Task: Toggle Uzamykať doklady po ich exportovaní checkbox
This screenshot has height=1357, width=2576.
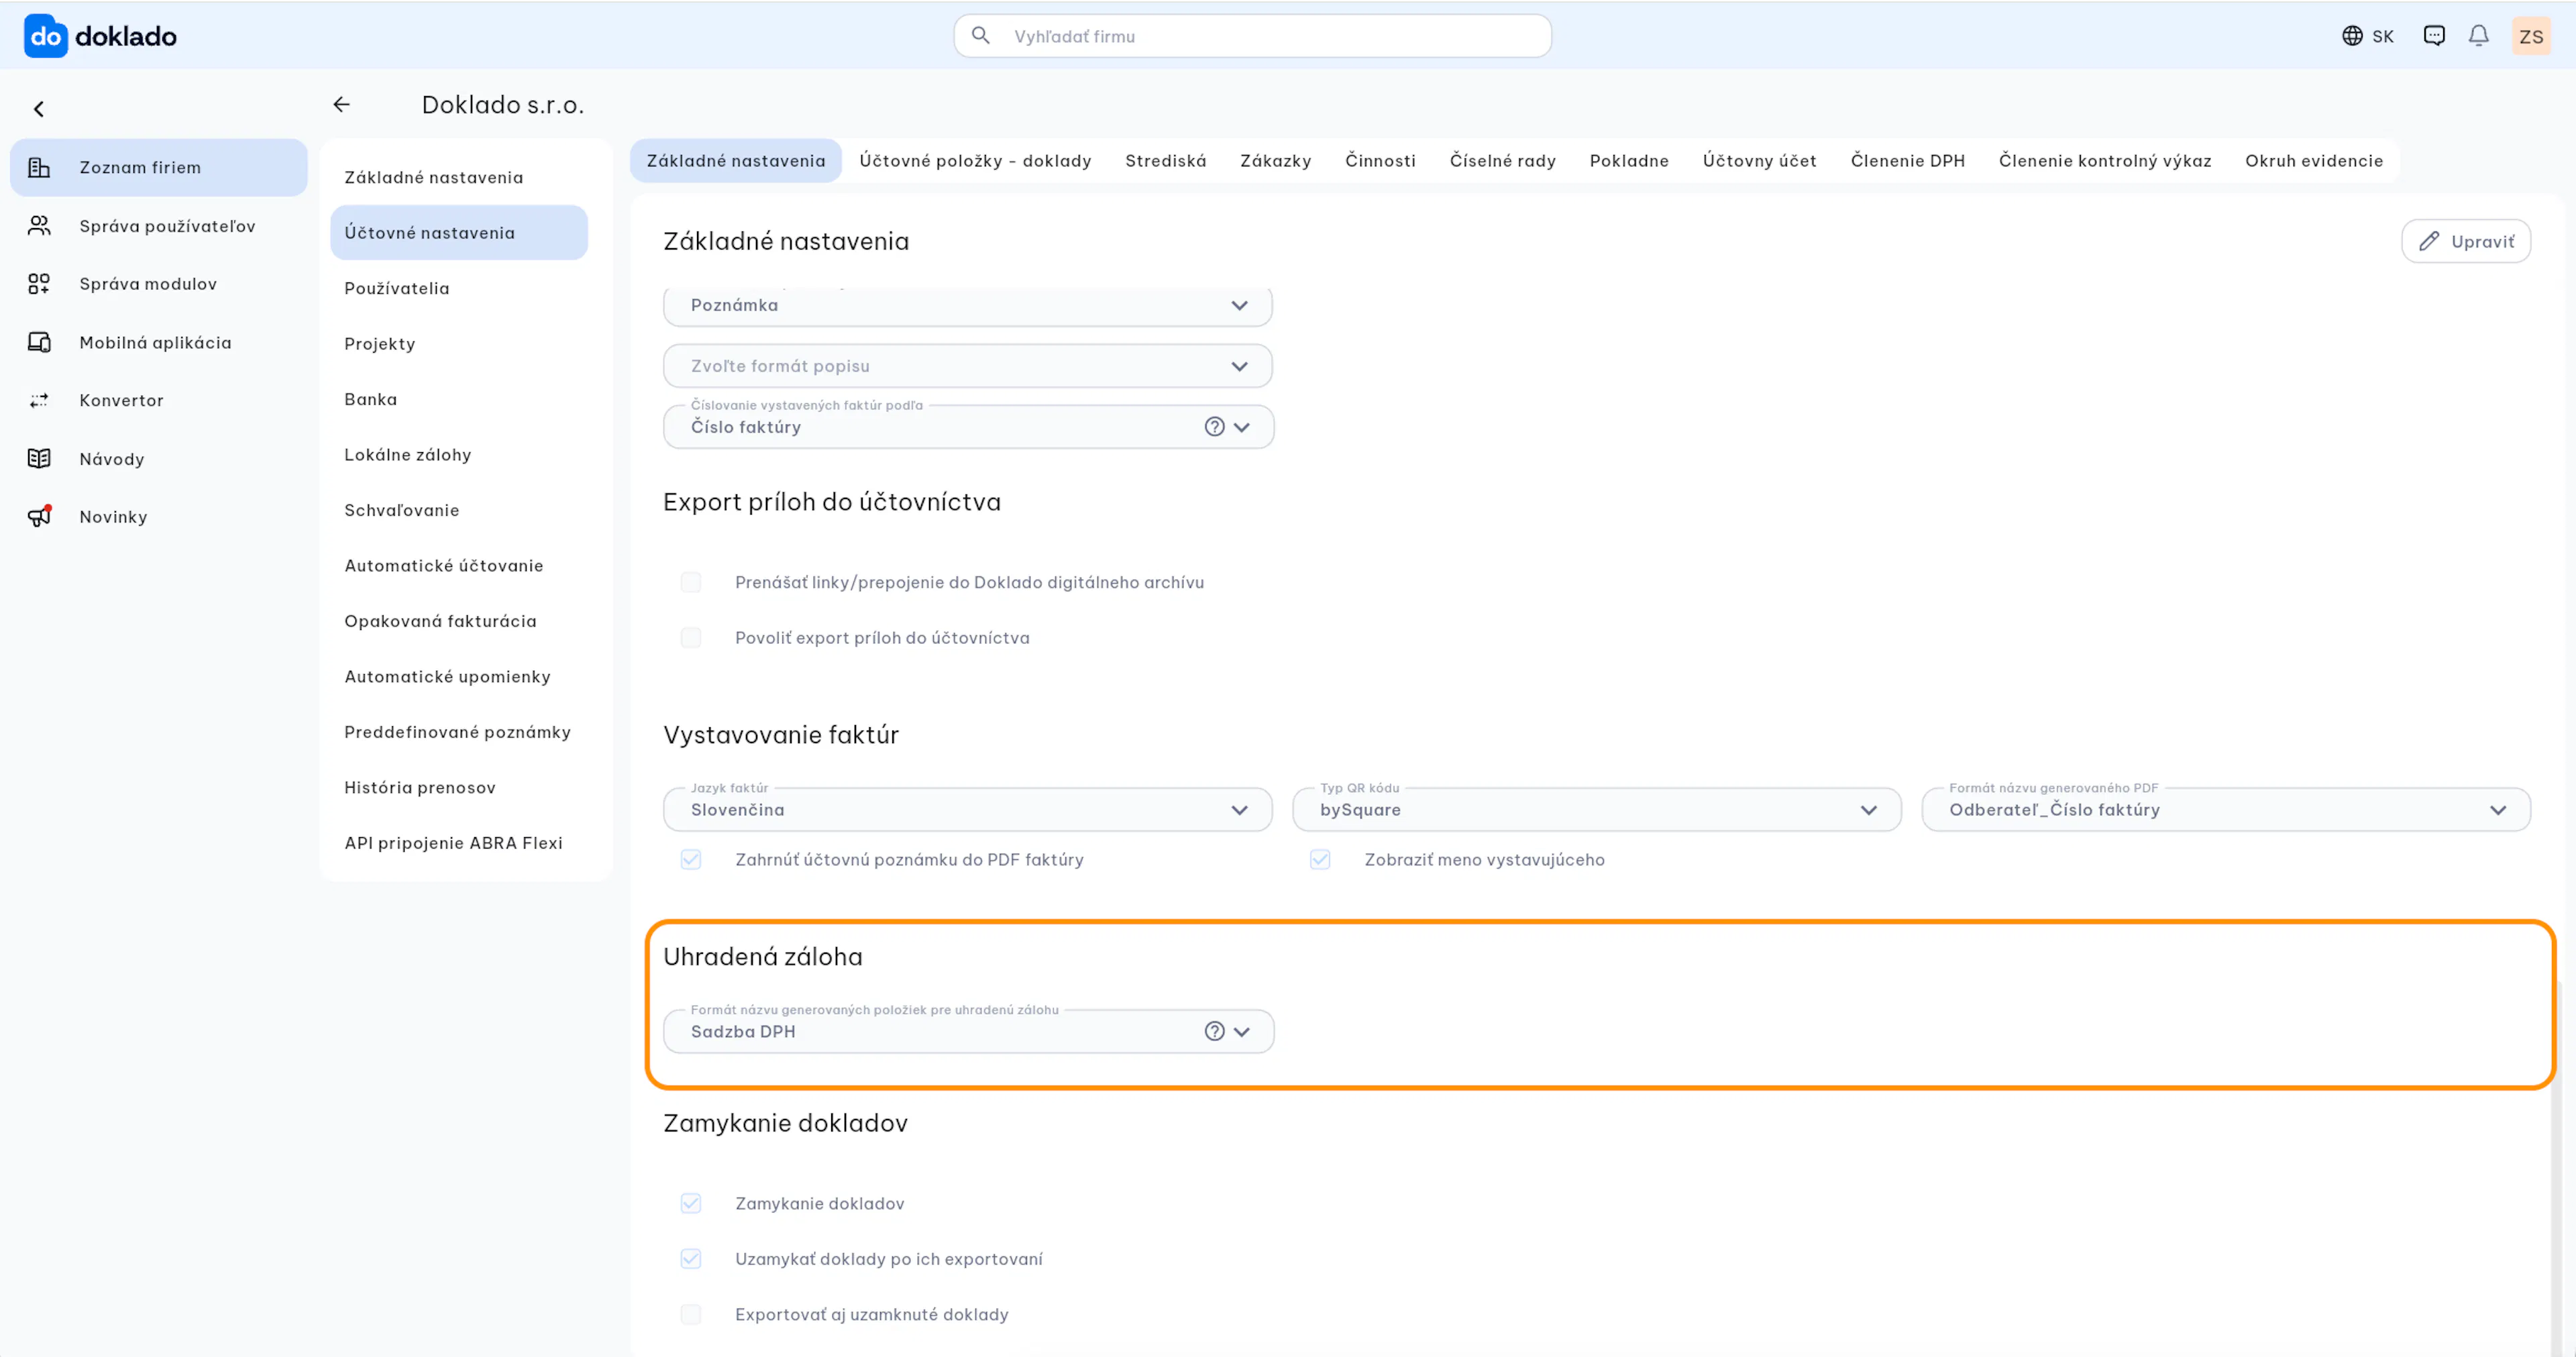Action: pyautogui.click(x=691, y=1258)
